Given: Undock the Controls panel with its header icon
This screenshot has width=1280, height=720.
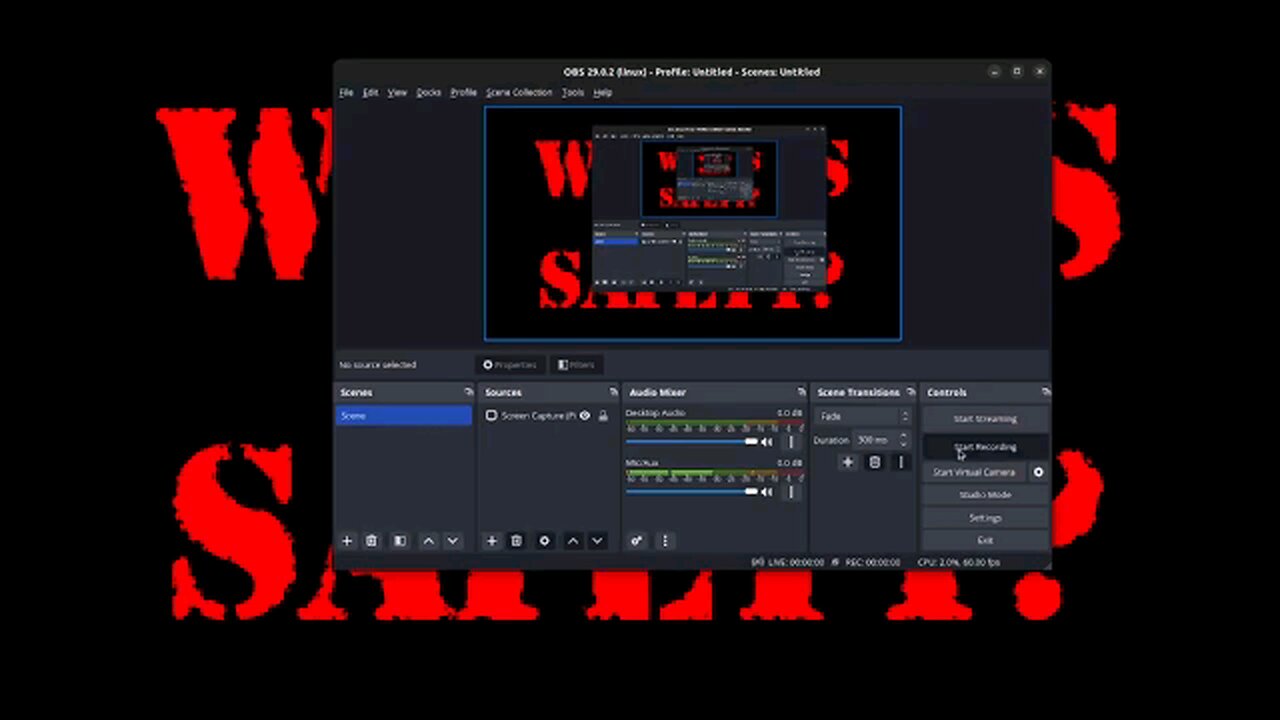Looking at the screenshot, I should [x=1046, y=392].
